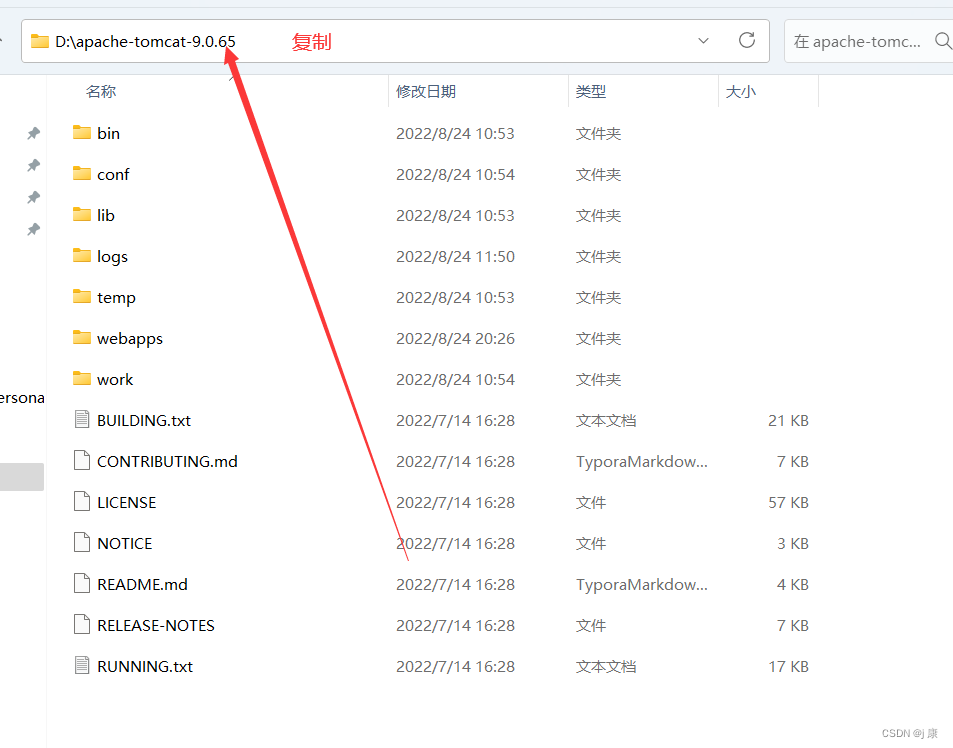Sort by the 名称 column header
Image resolution: width=953 pixels, height=748 pixels.
(x=101, y=92)
